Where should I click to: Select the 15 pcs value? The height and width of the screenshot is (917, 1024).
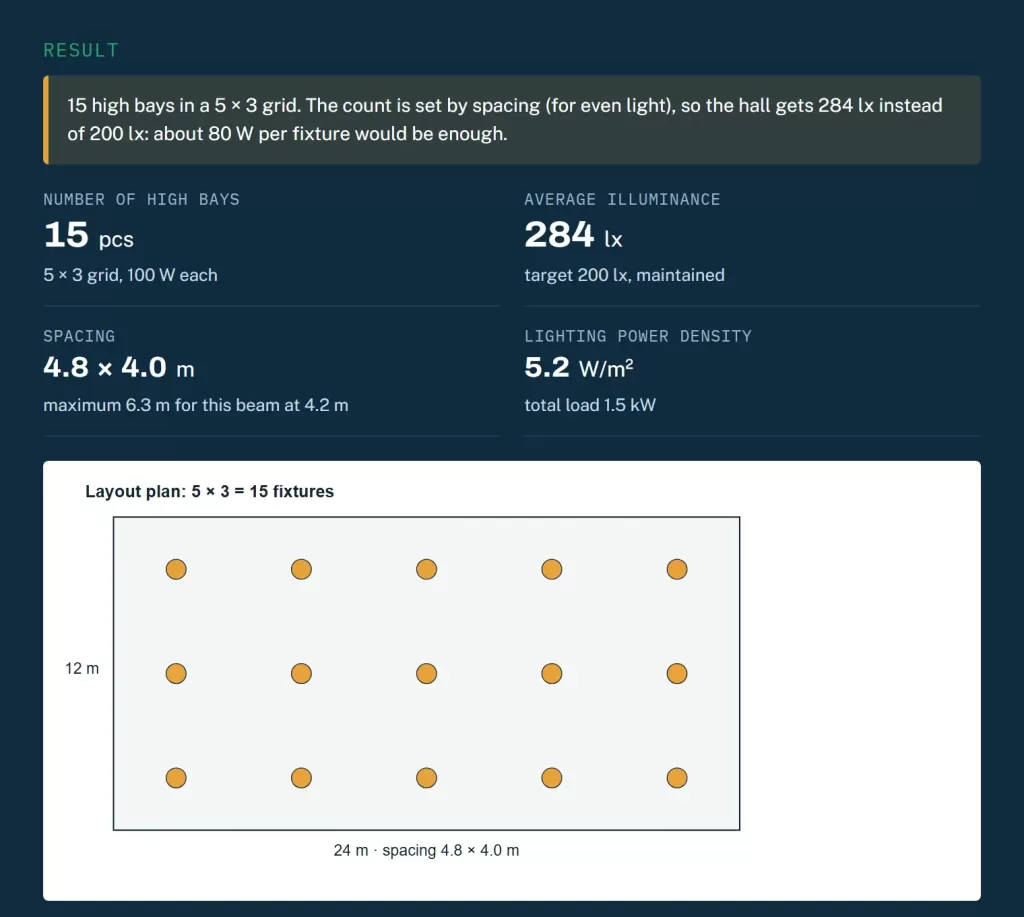[89, 235]
